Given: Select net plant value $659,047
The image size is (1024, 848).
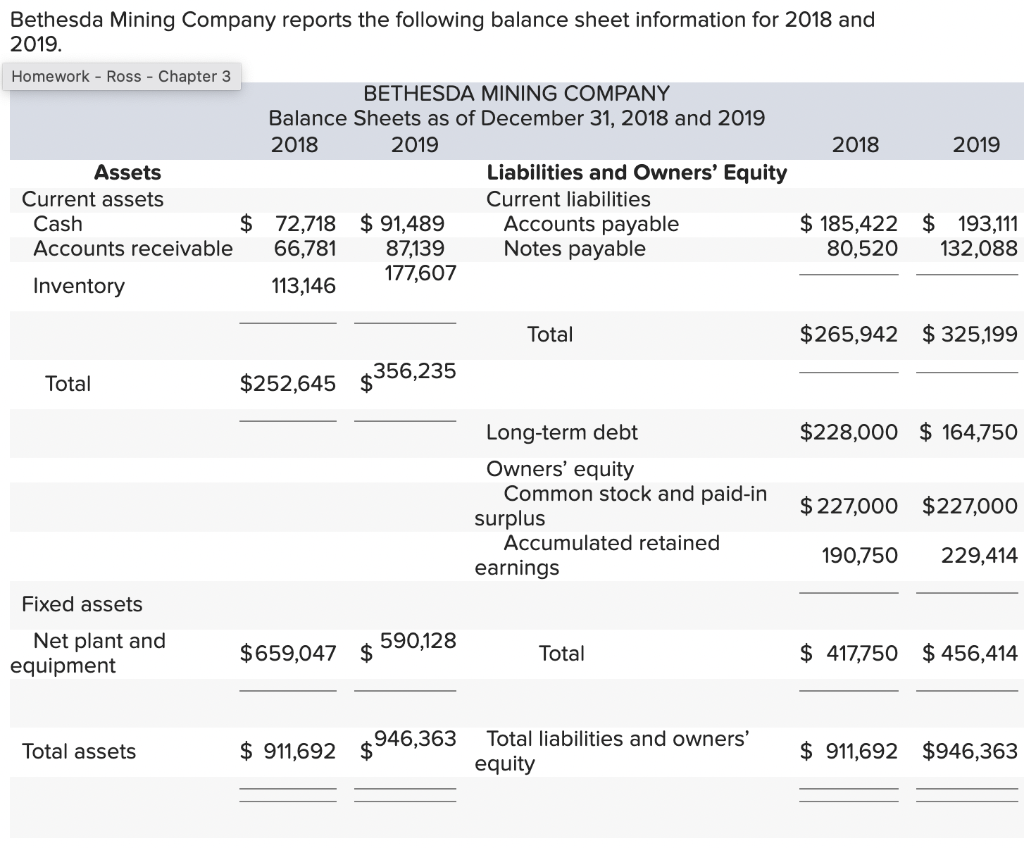Looking at the screenshot, I should [x=287, y=653].
